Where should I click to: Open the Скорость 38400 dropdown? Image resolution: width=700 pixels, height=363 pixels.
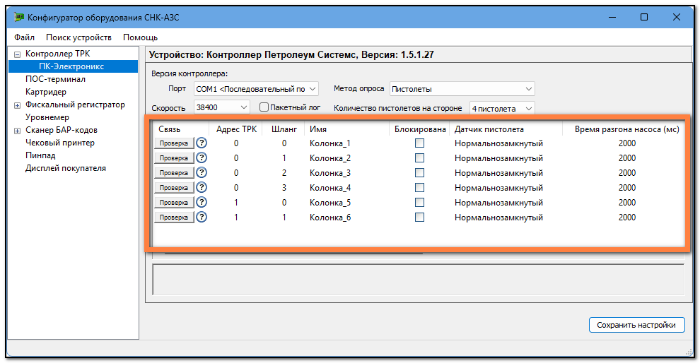(221, 107)
